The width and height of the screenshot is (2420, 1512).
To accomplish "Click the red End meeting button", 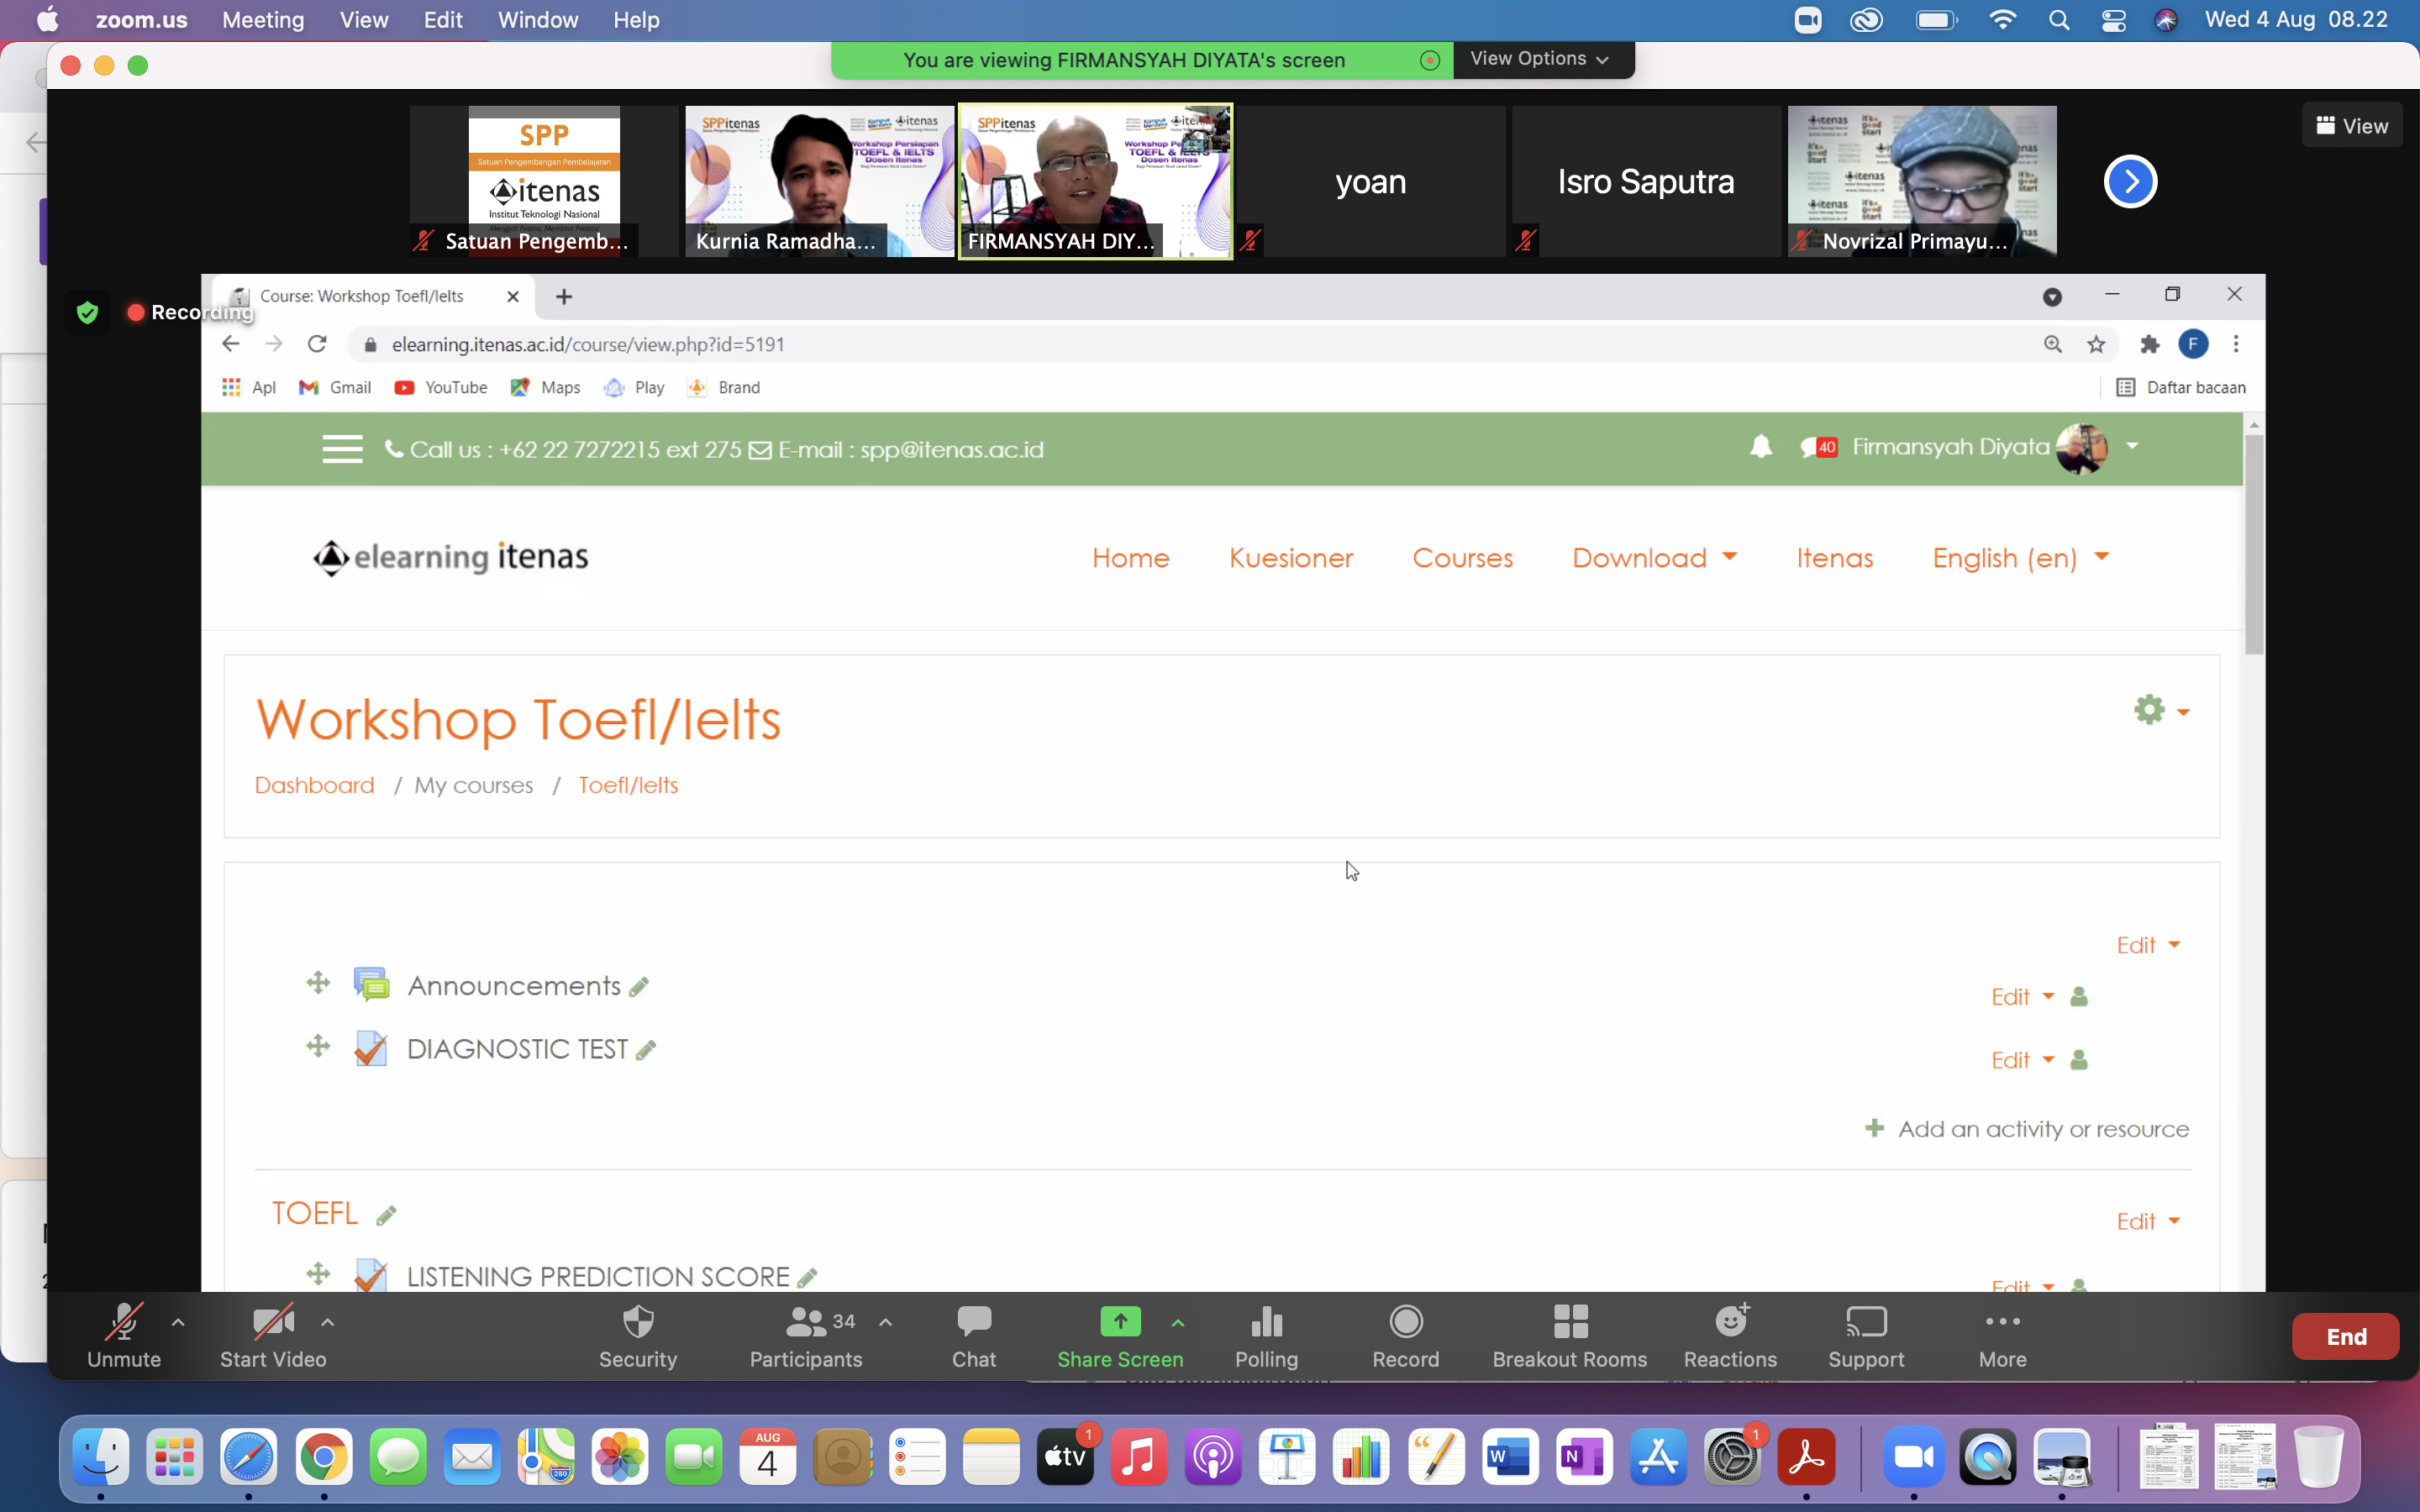I will [2345, 1337].
